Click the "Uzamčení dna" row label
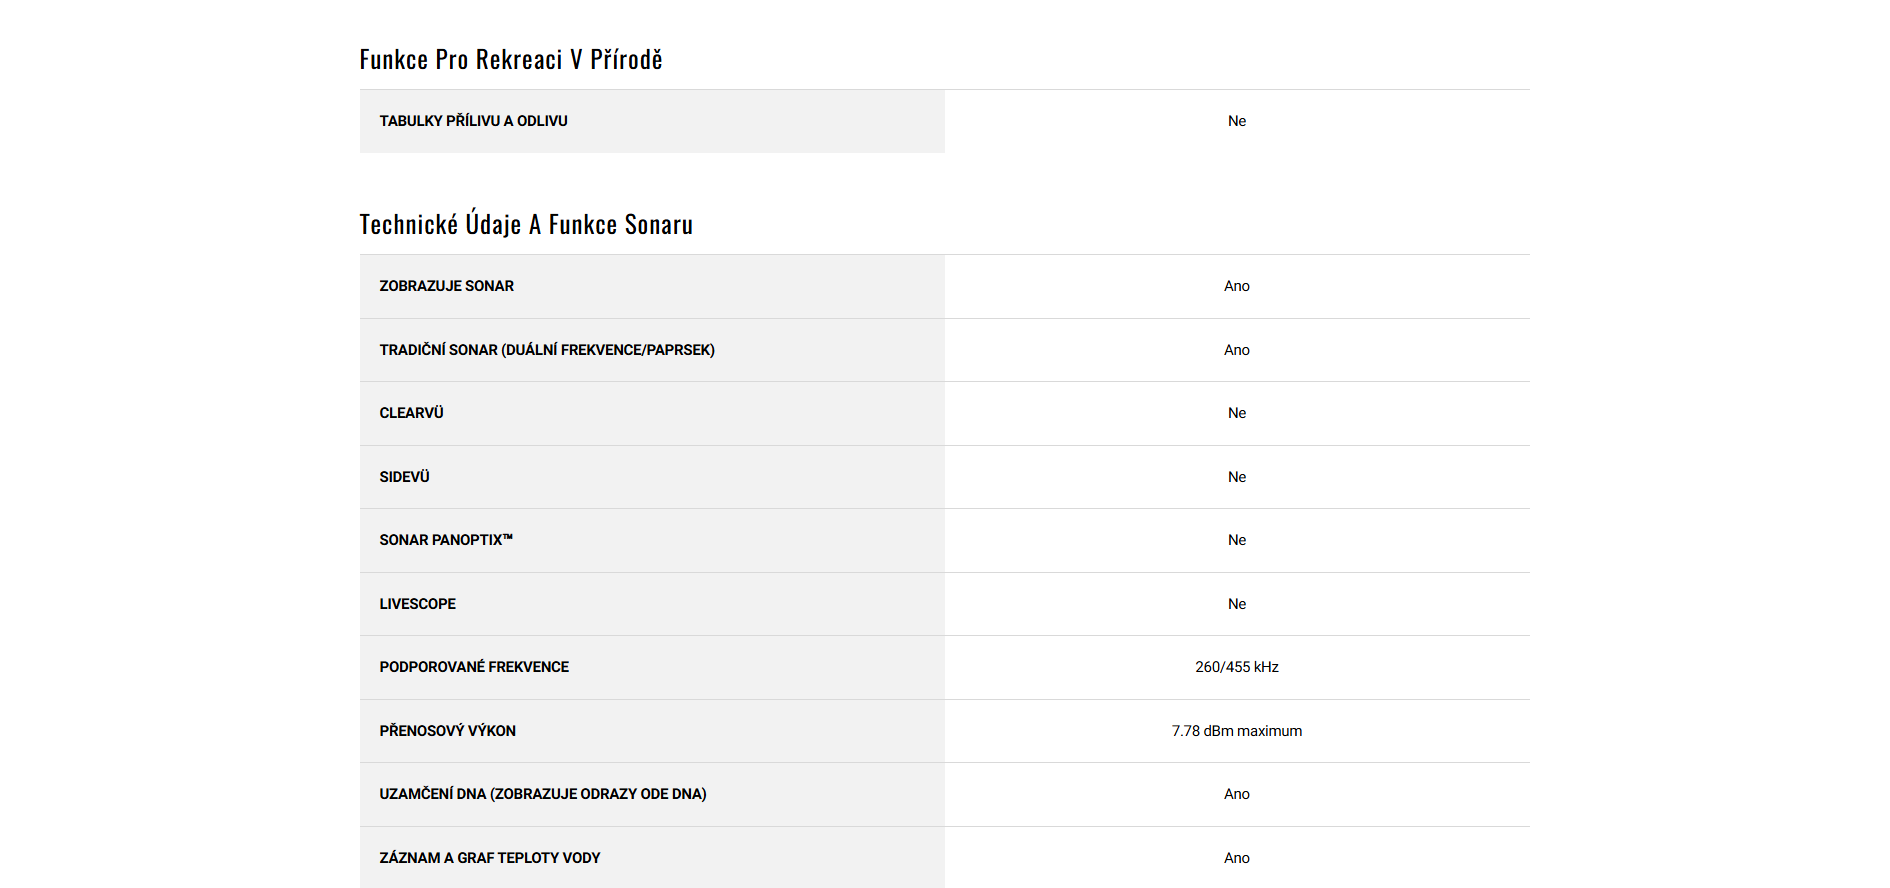The width and height of the screenshot is (1890, 888). click(x=542, y=794)
